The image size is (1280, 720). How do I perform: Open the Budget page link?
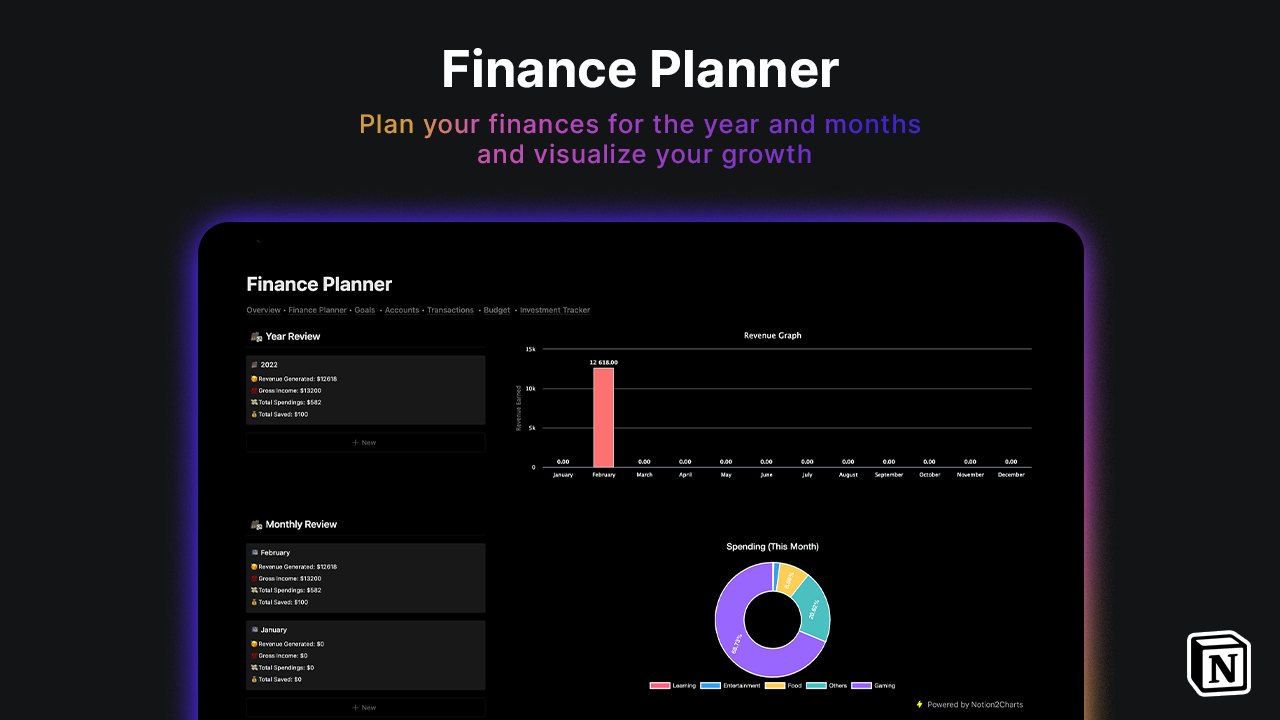496,310
